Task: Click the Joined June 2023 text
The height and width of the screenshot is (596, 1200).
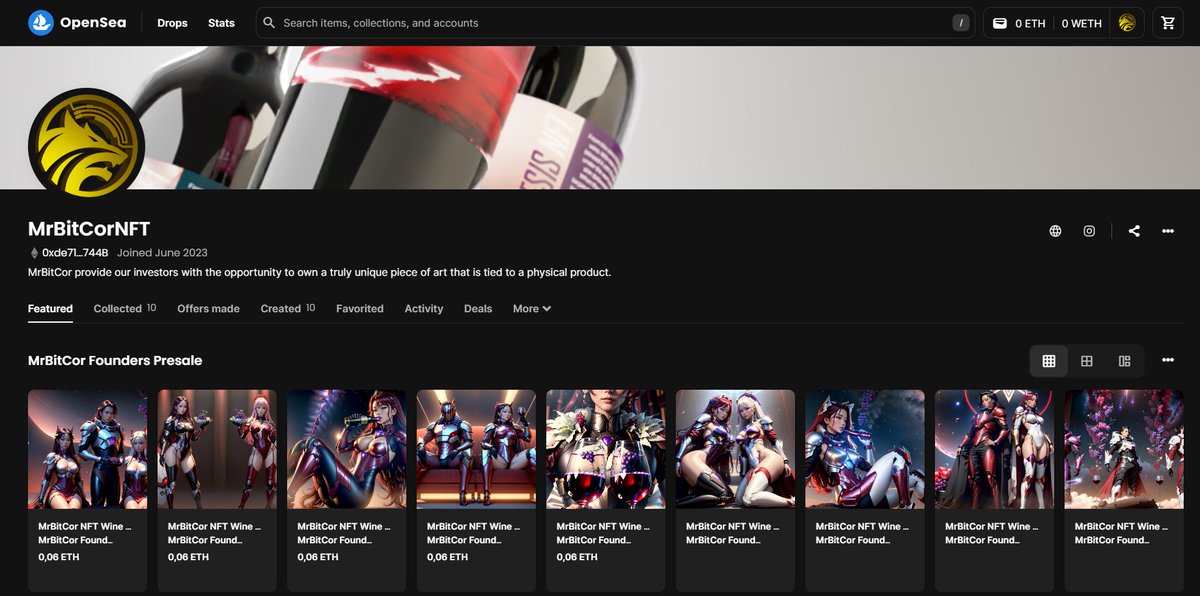Action: [162, 253]
